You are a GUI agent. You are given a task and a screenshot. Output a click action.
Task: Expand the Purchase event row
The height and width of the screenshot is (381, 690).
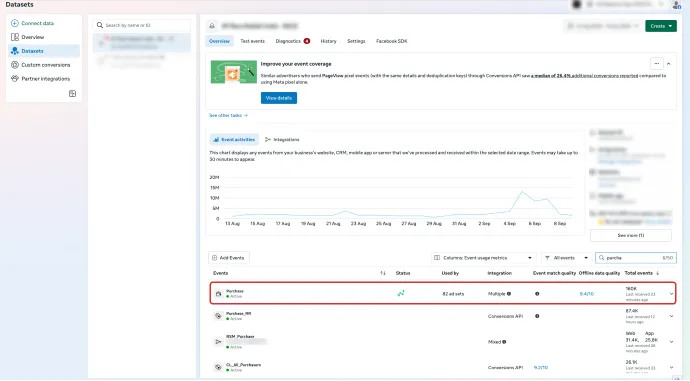click(x=672, y=293)
